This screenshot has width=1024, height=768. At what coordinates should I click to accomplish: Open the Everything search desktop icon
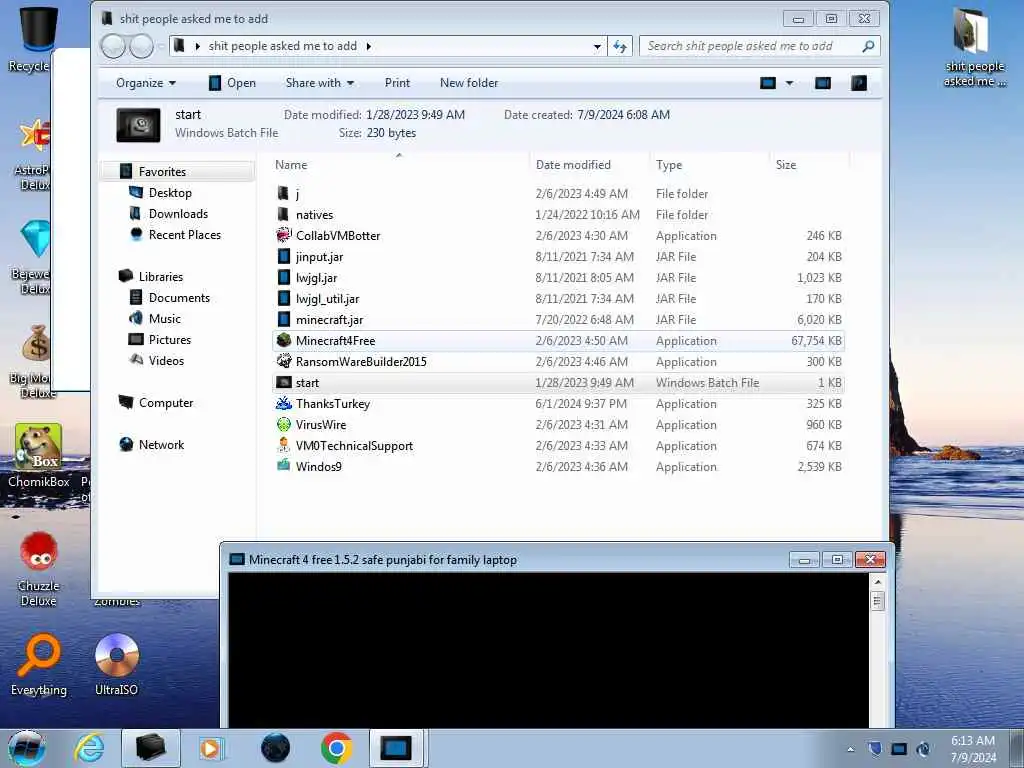pos(39,664)
